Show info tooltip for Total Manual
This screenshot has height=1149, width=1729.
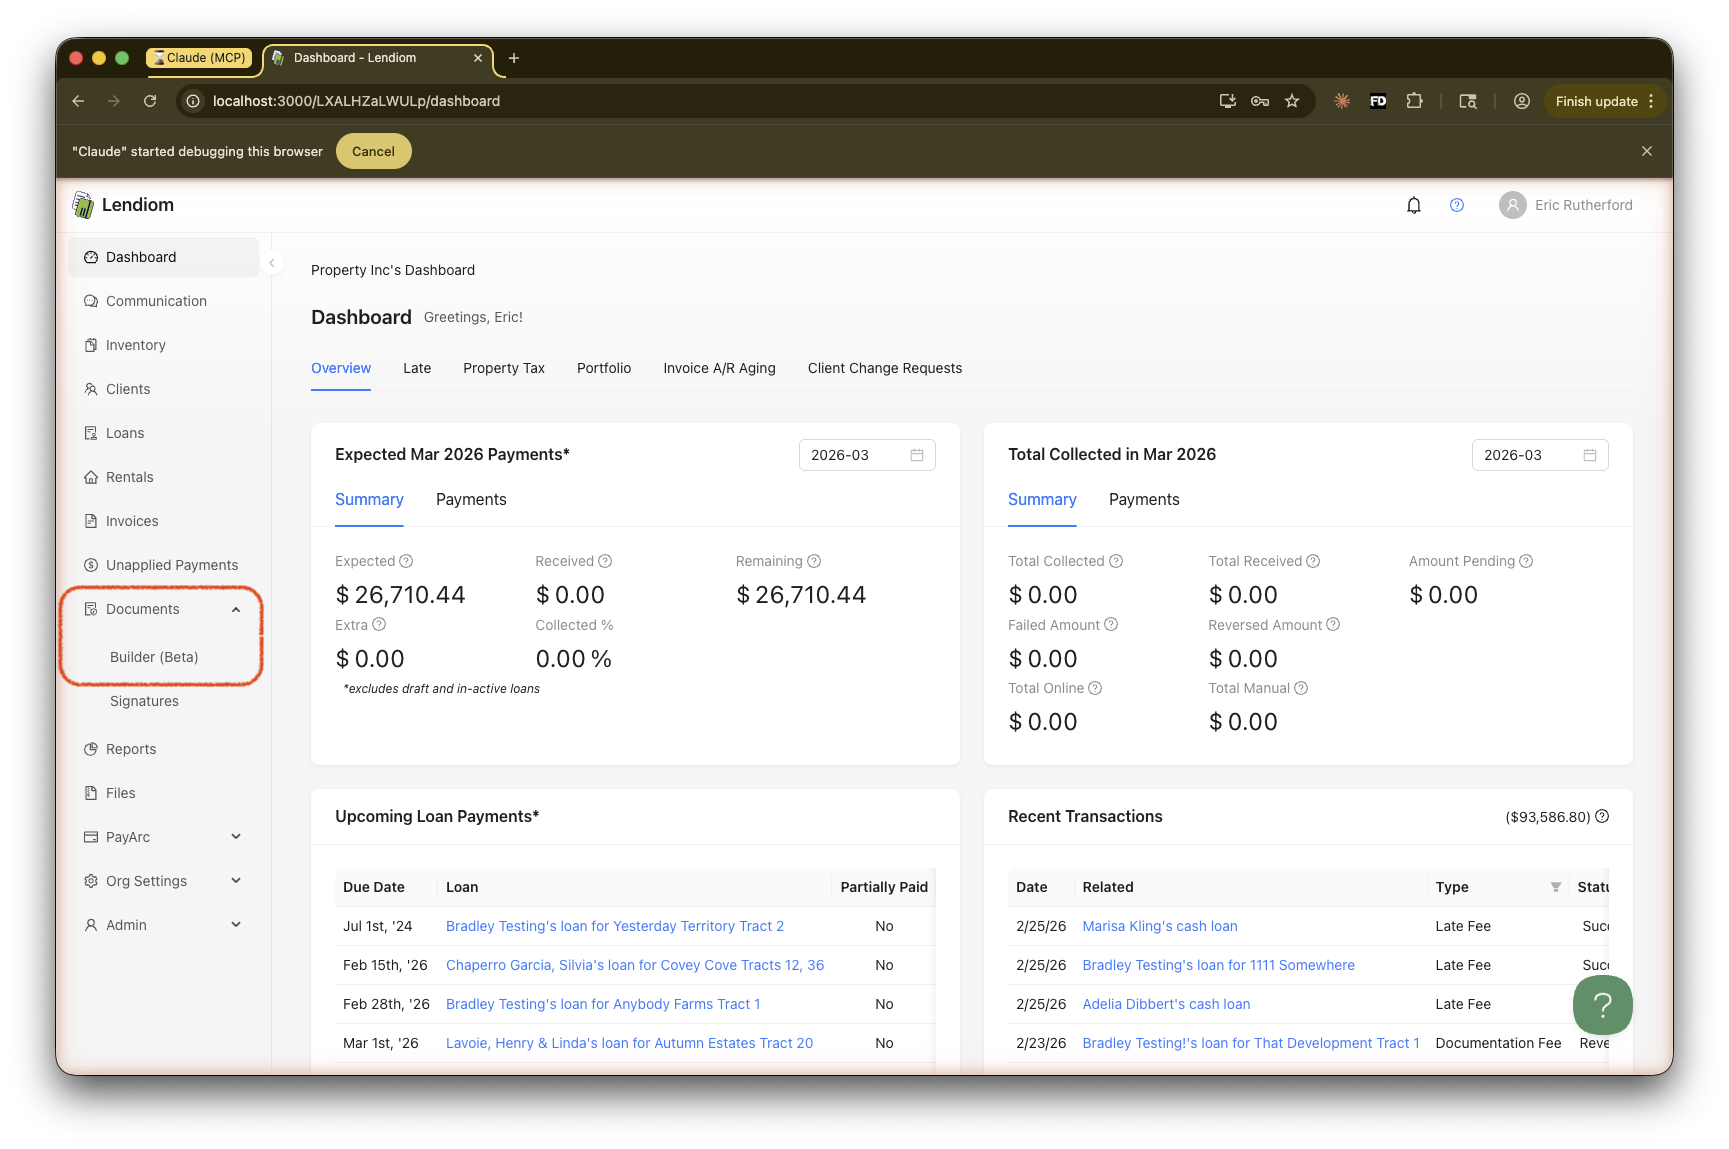[1301, 688]
